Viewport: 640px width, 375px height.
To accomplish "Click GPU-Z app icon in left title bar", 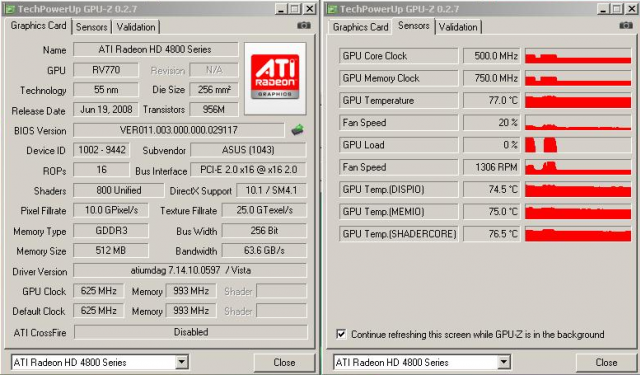I will (10, 9).
